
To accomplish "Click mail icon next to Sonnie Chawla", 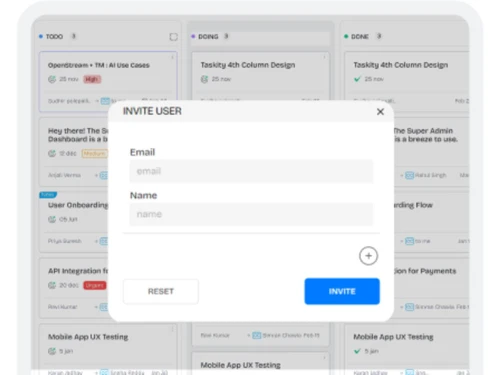I will pos(409,307).
